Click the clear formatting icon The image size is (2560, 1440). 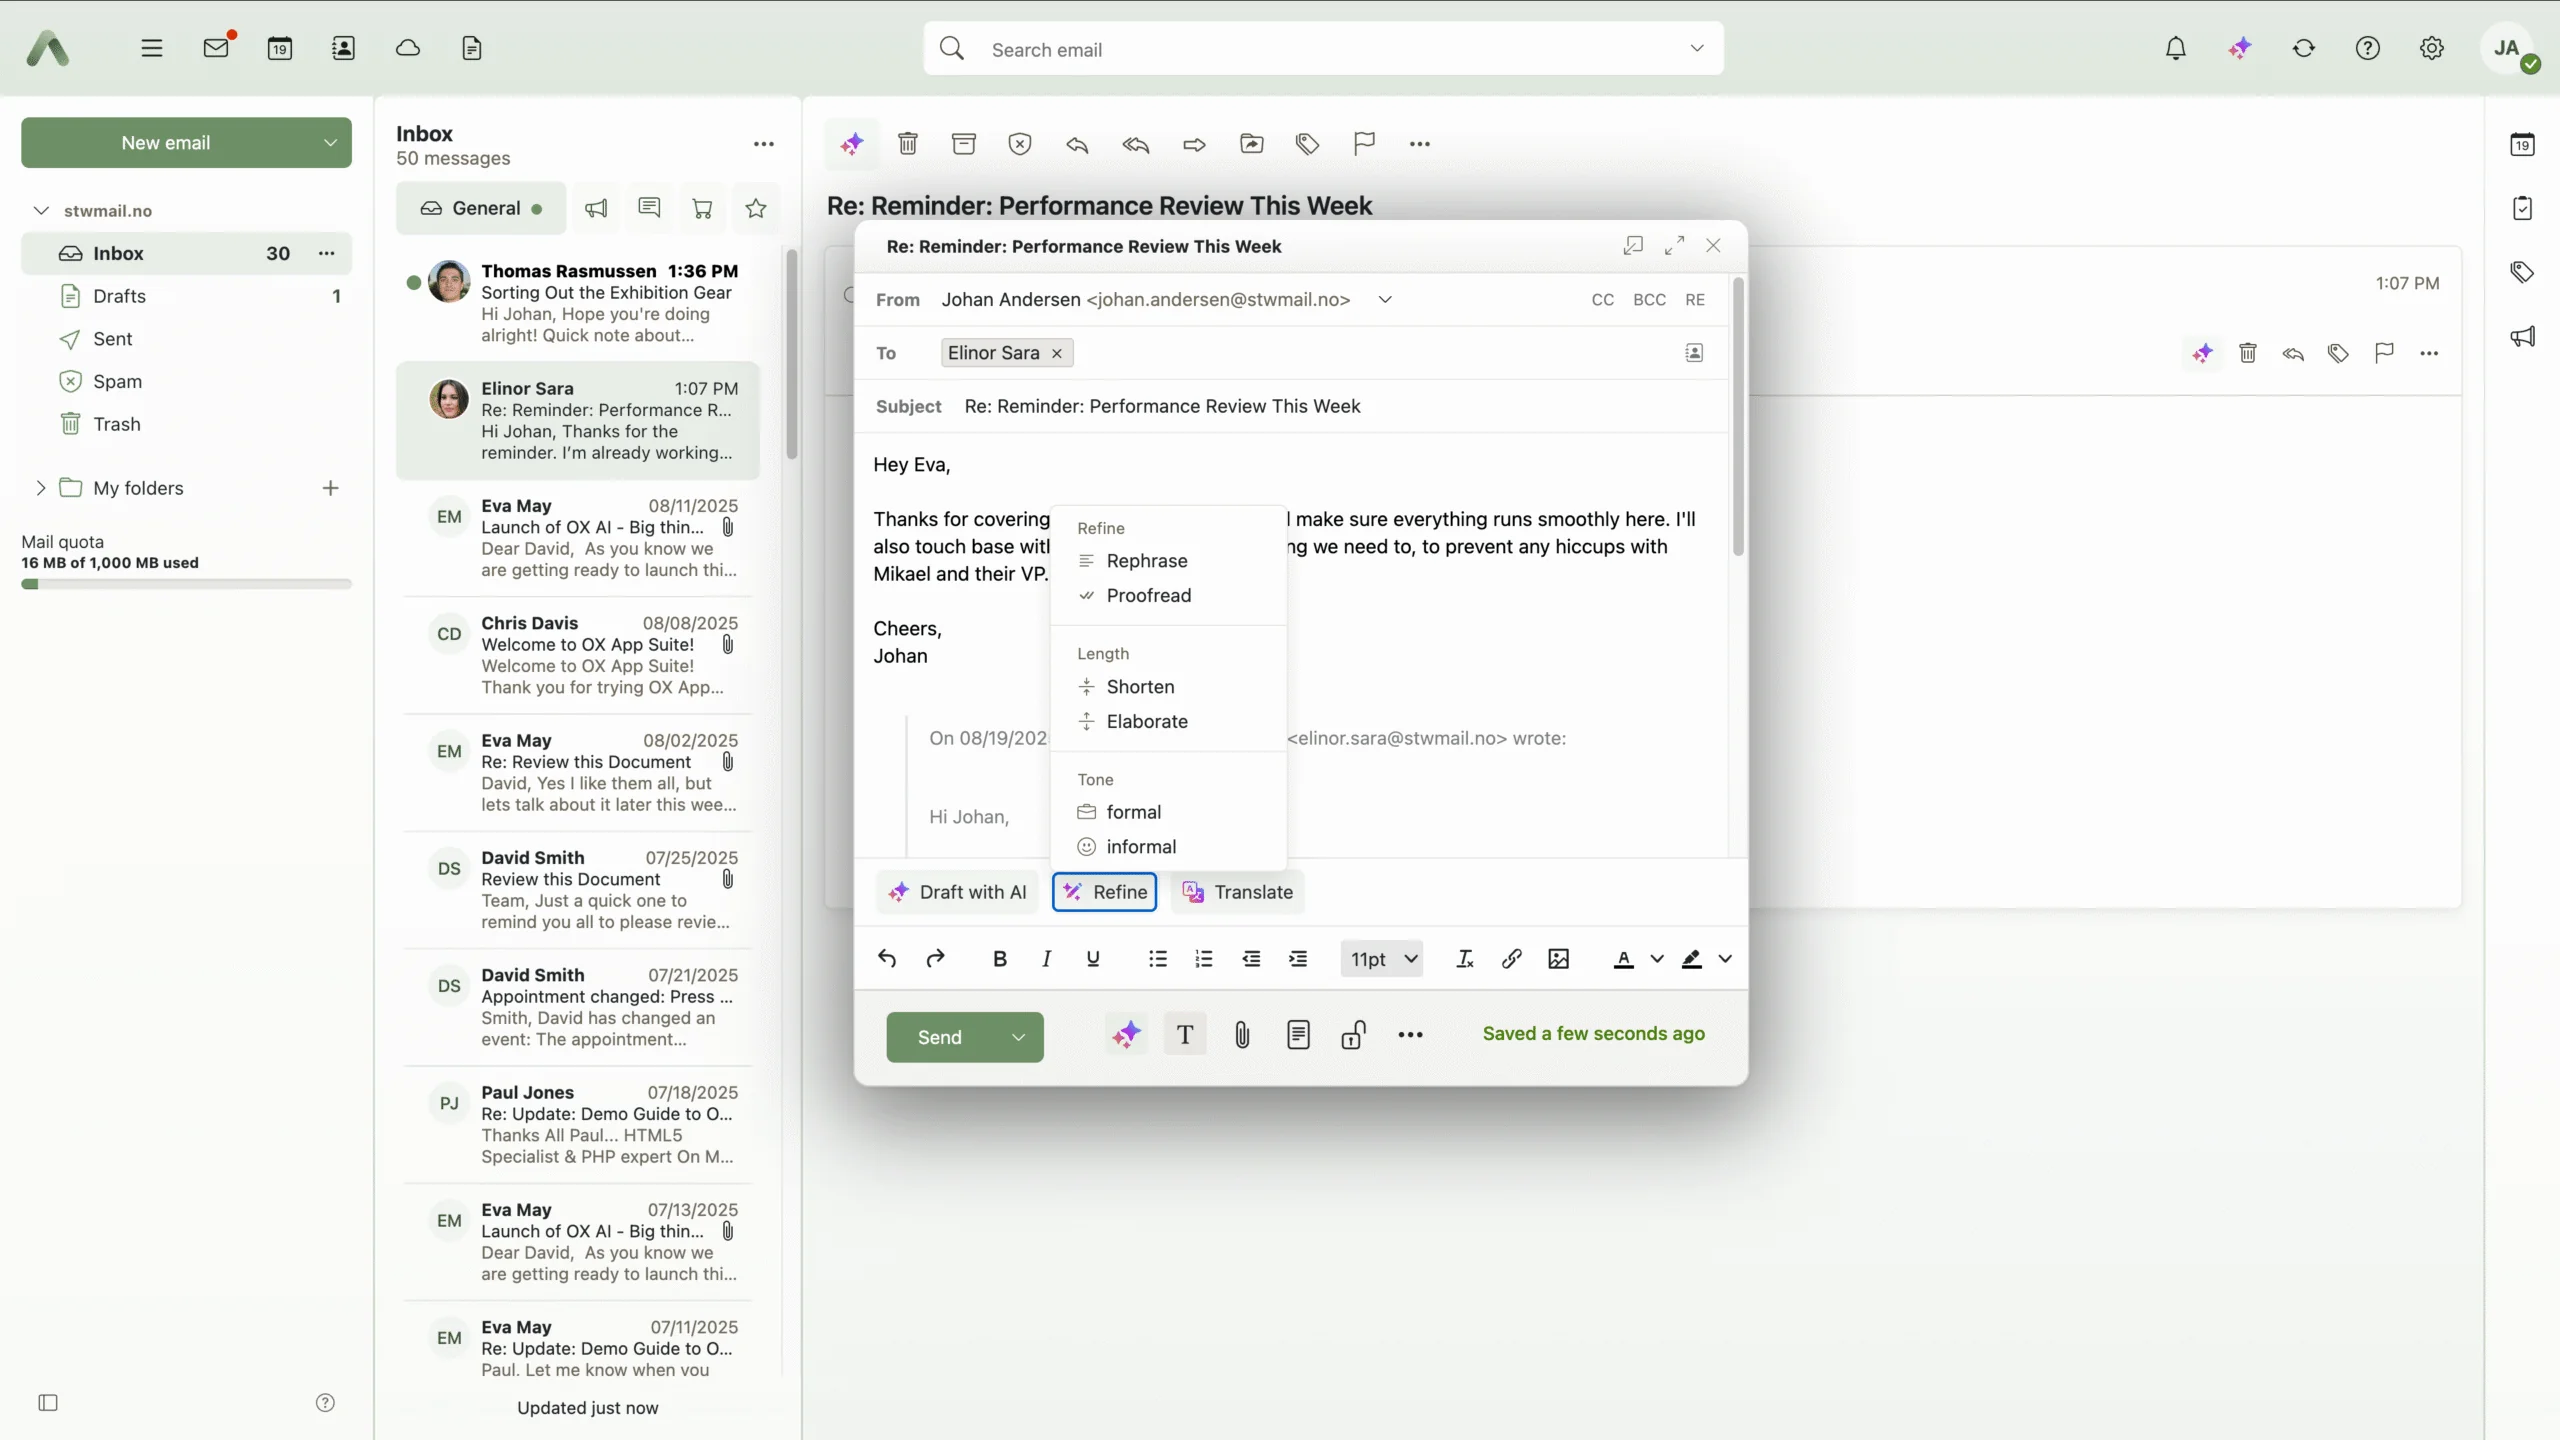pos(1465,959)
